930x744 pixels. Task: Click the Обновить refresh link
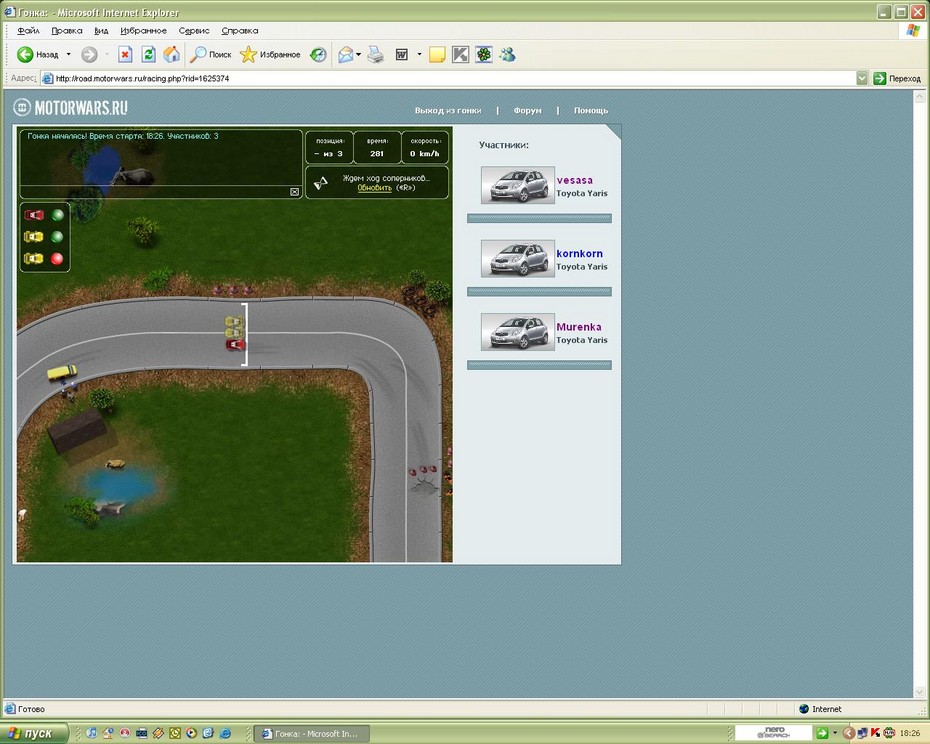click(374, 187)
